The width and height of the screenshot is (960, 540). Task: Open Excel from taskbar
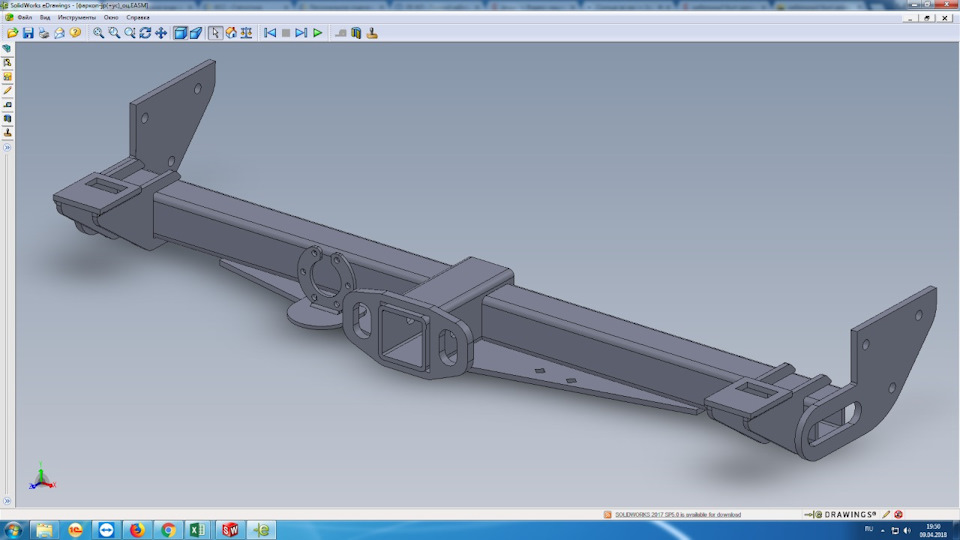pos(198,530)
